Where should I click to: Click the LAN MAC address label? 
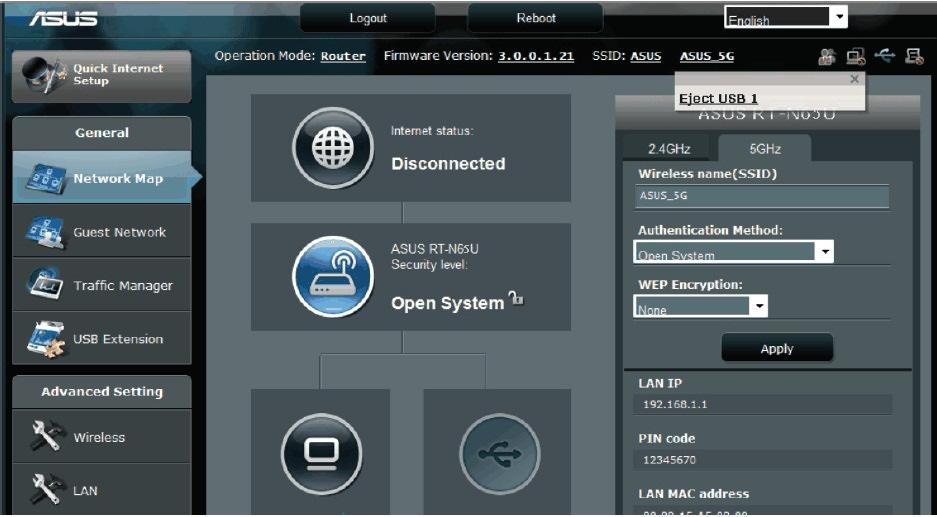click(x=693, y=494)
